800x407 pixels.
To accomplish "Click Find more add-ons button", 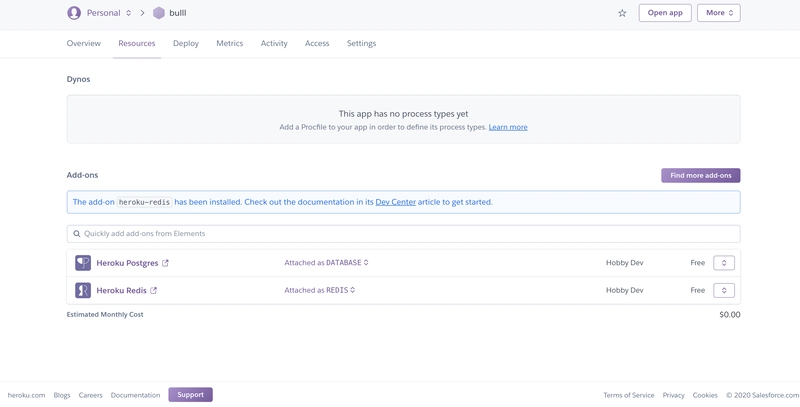I will pos(701,175).
